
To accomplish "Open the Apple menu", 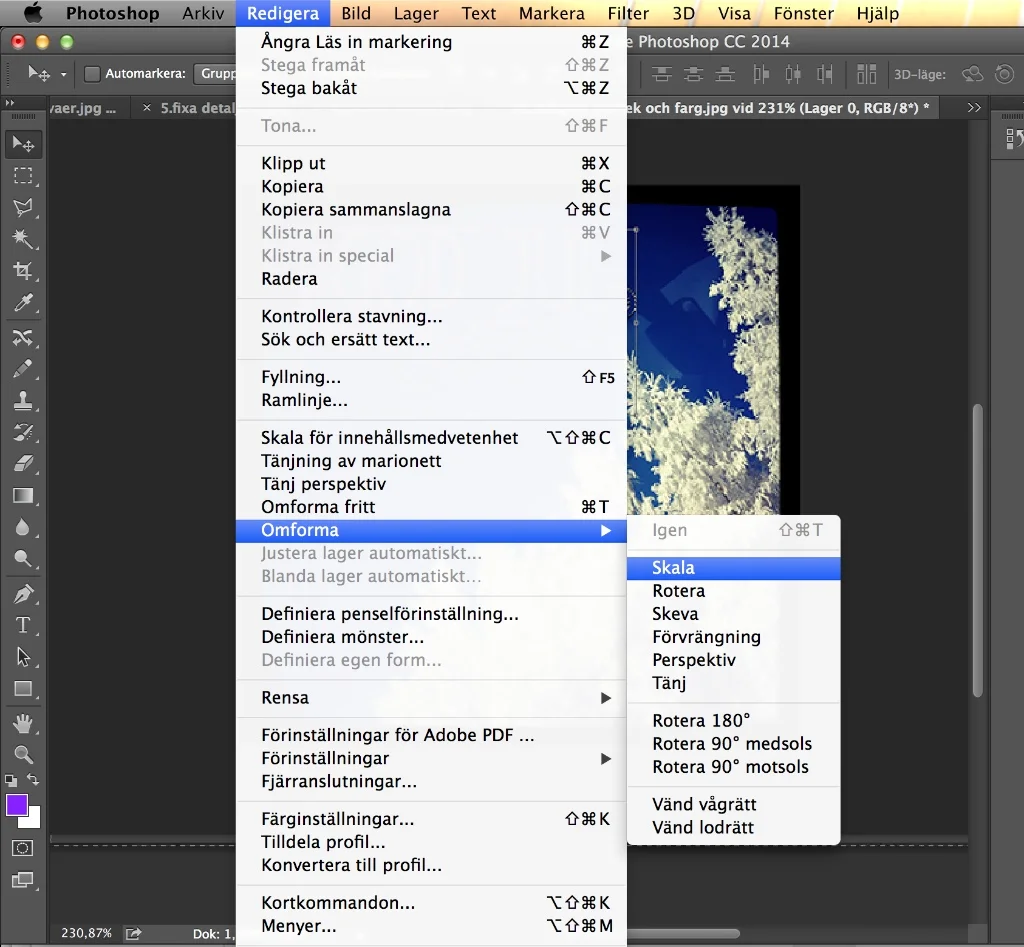I will (33, 13).
